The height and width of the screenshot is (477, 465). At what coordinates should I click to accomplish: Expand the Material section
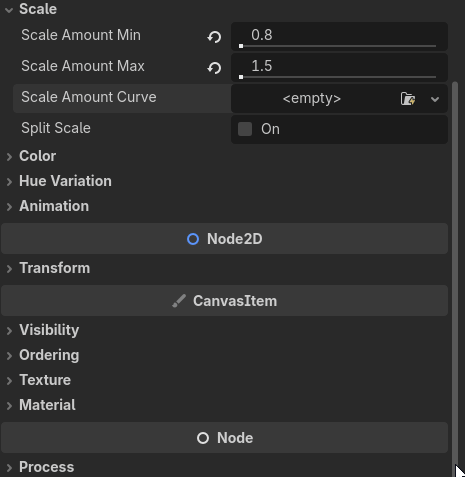9,405
